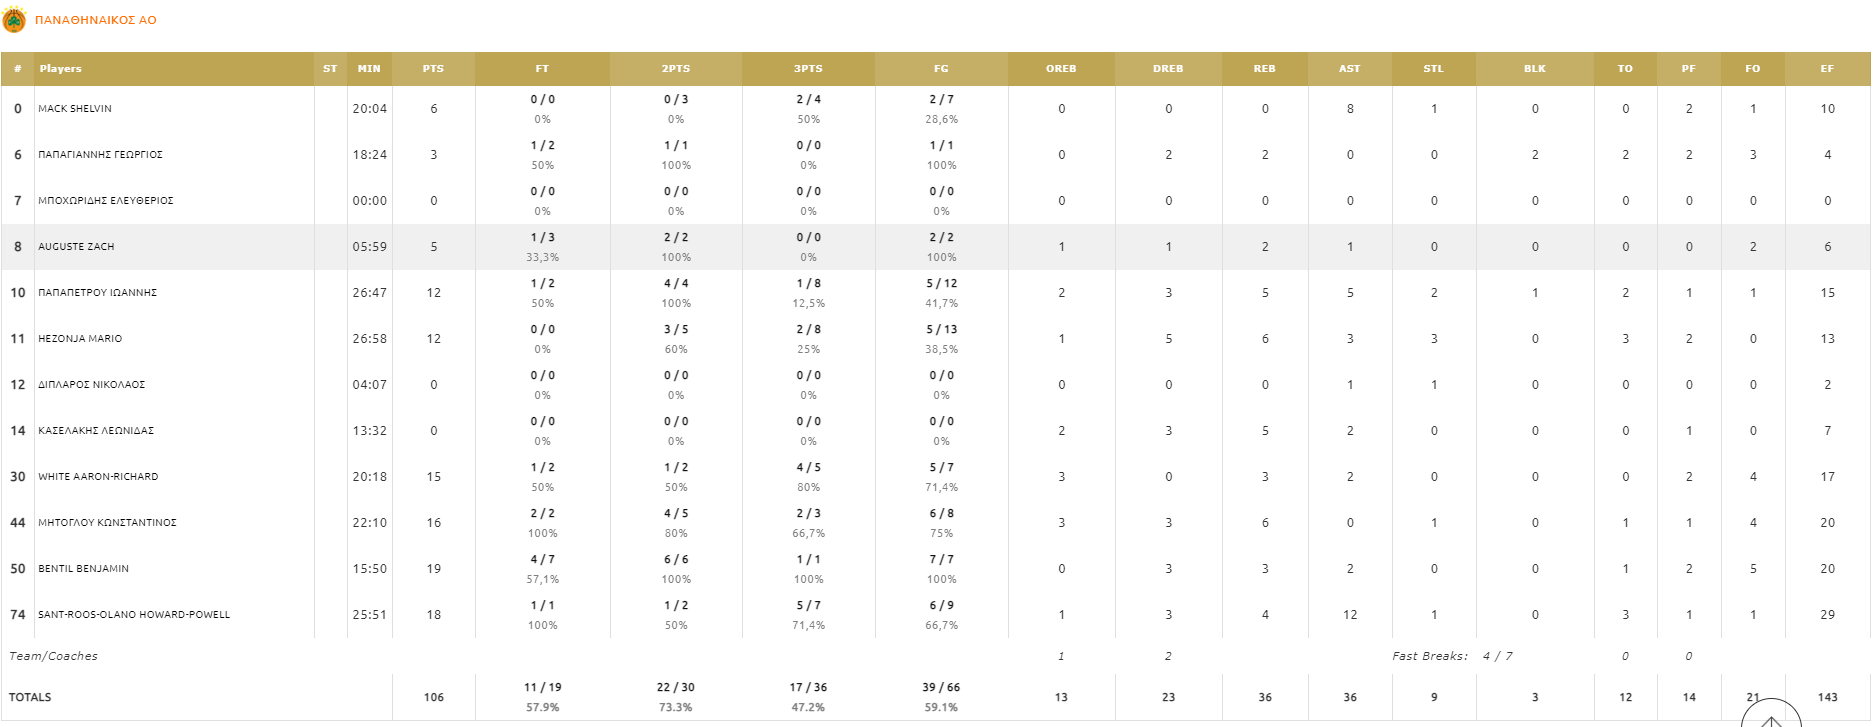Screen dimensions: 1873x727
Task: Click WHITE AARON-RICHARD player name
Action: click(98, 477)
